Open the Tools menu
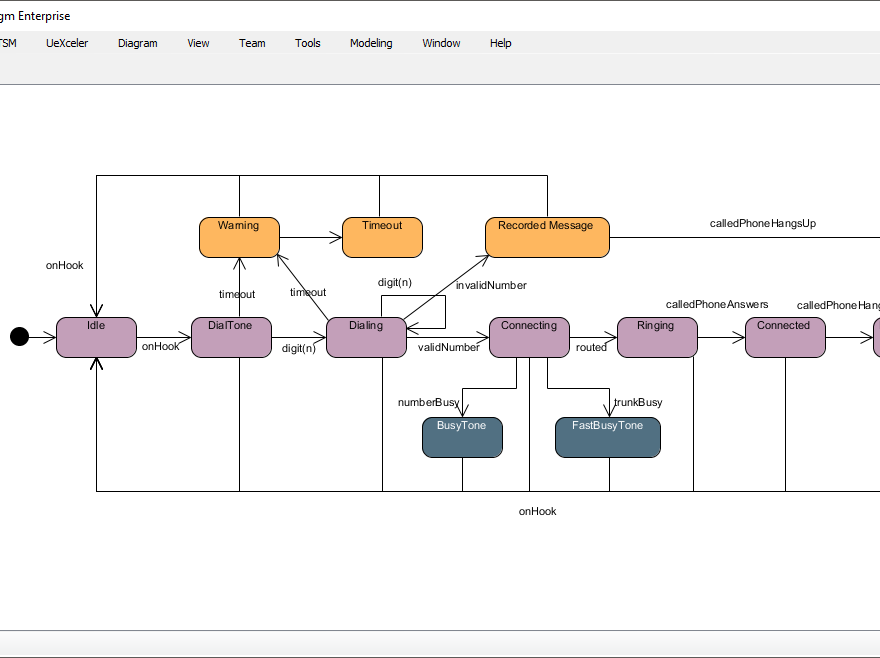 click(x=307, y=43)
